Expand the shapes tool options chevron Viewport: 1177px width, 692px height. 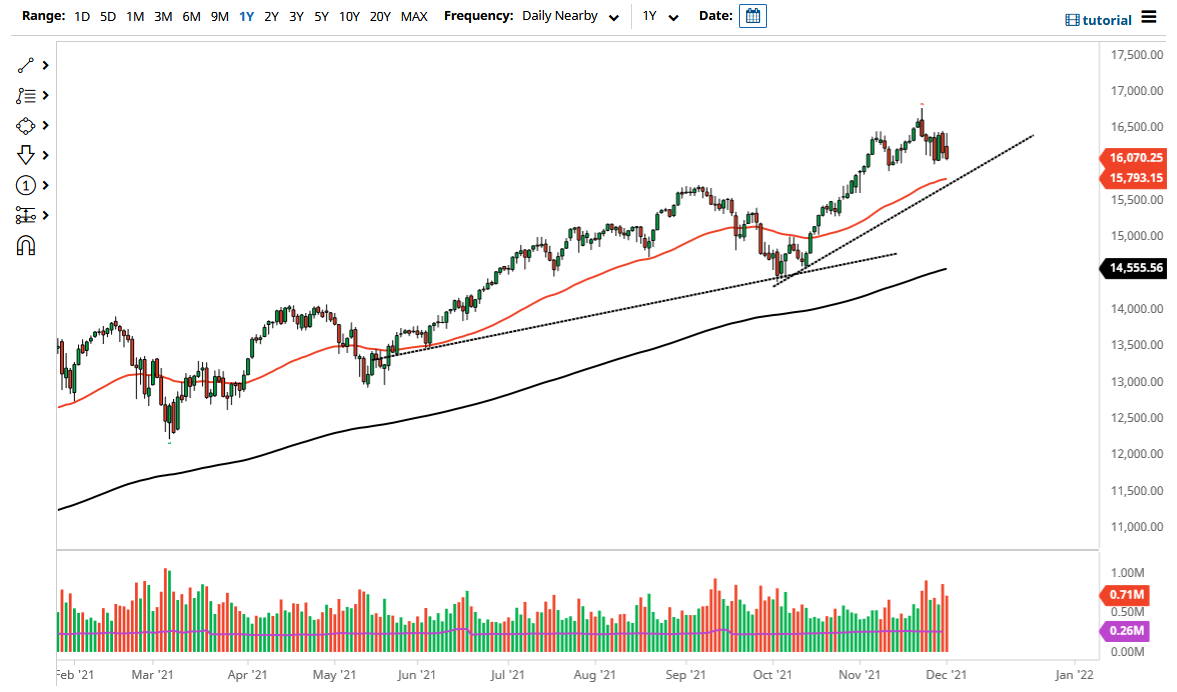[44, 125]
